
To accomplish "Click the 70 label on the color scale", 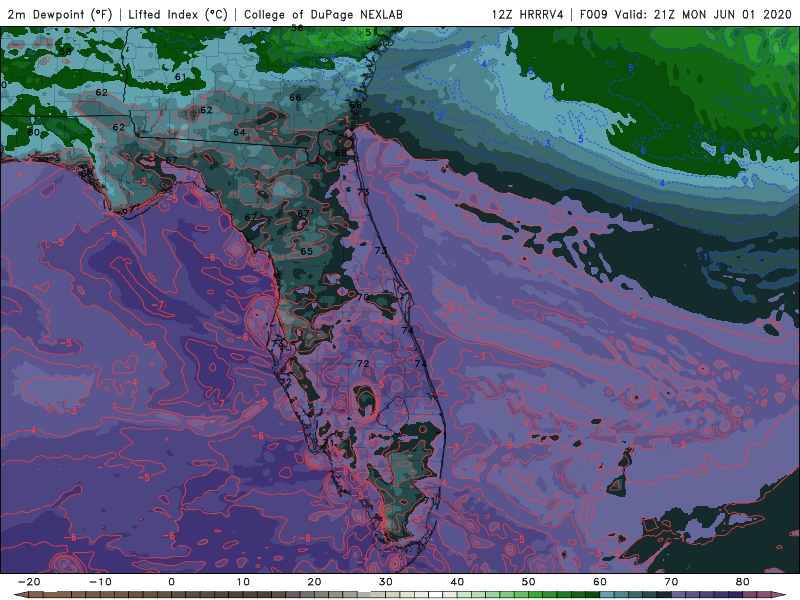I will click(671, 582).
